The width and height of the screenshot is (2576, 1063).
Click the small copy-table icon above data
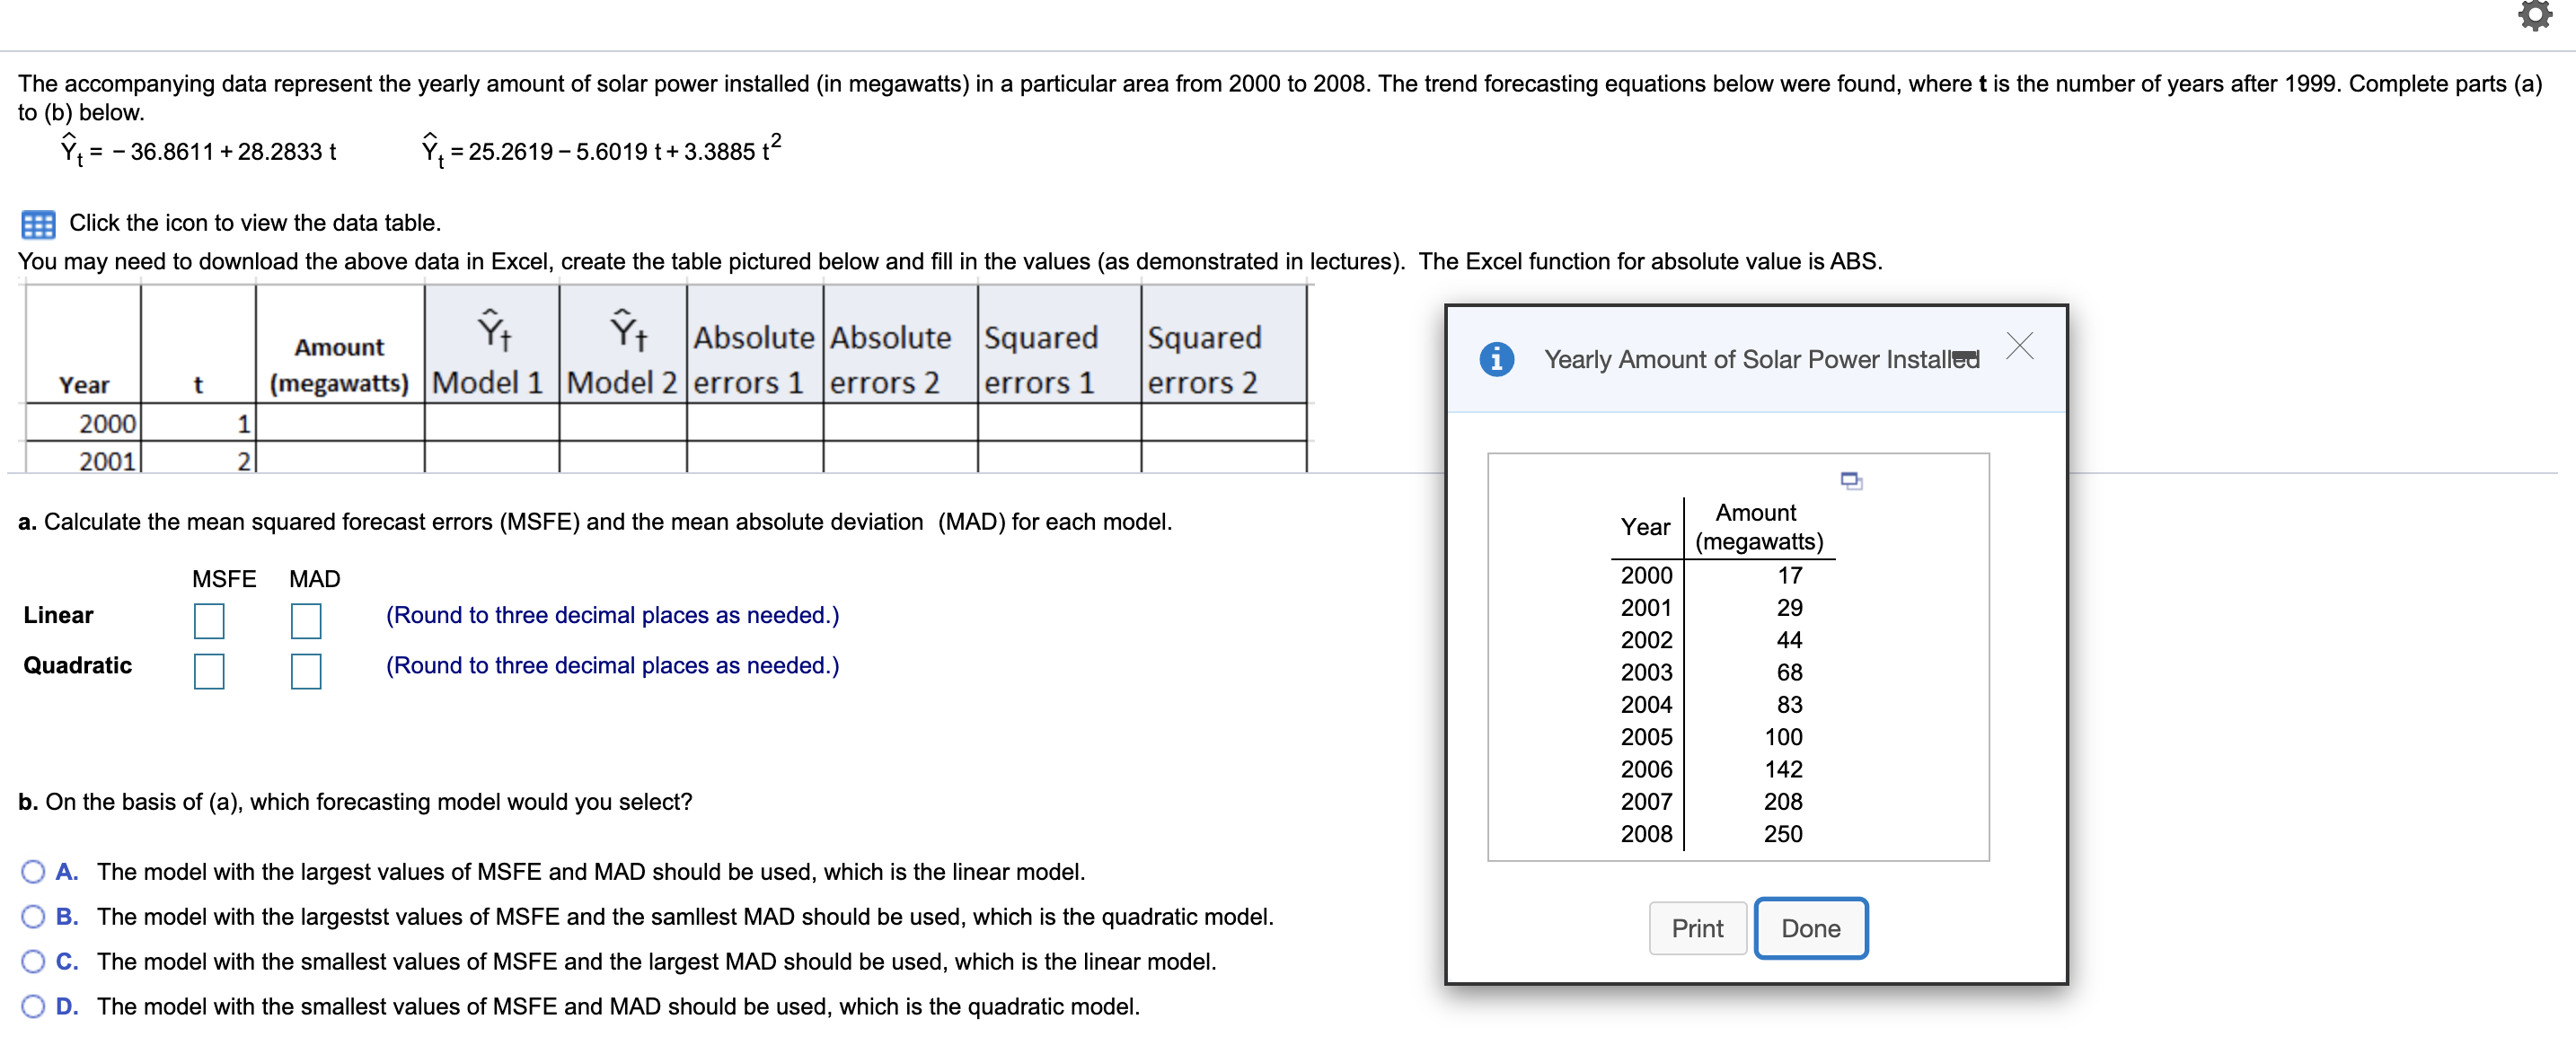[x=1851, y=481]
